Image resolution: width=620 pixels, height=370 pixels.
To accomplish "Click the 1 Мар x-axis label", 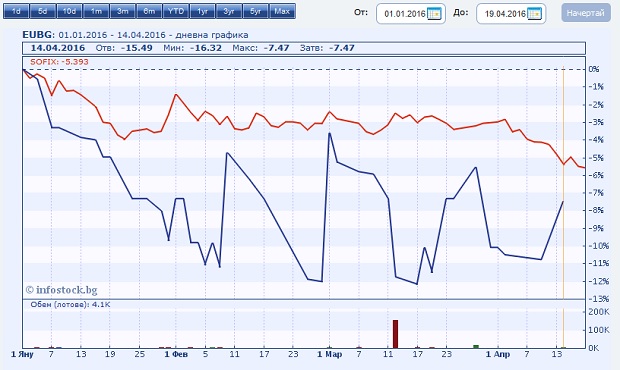I will coord(329,354).
